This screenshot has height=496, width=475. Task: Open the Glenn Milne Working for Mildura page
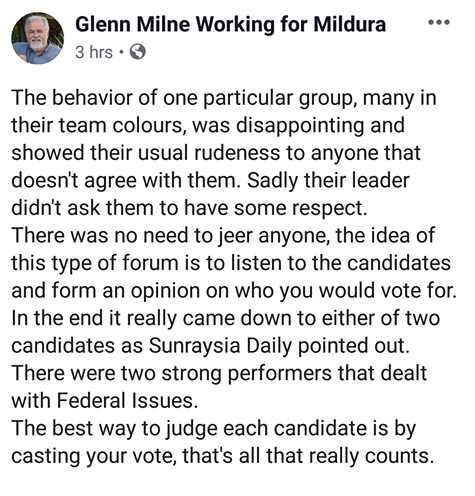click(230, 25)
